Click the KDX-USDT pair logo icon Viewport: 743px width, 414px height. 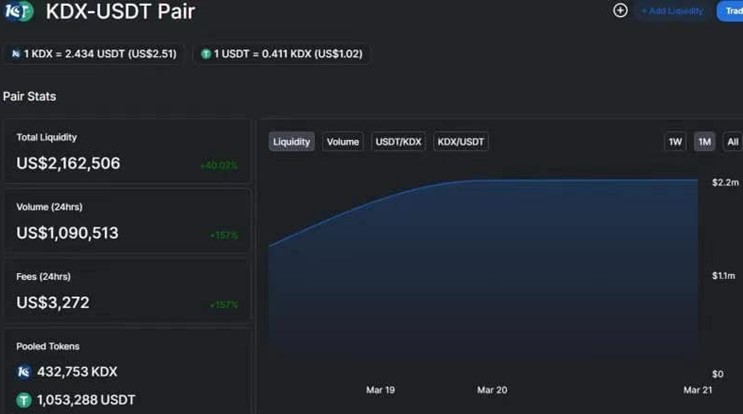point(19,11)
